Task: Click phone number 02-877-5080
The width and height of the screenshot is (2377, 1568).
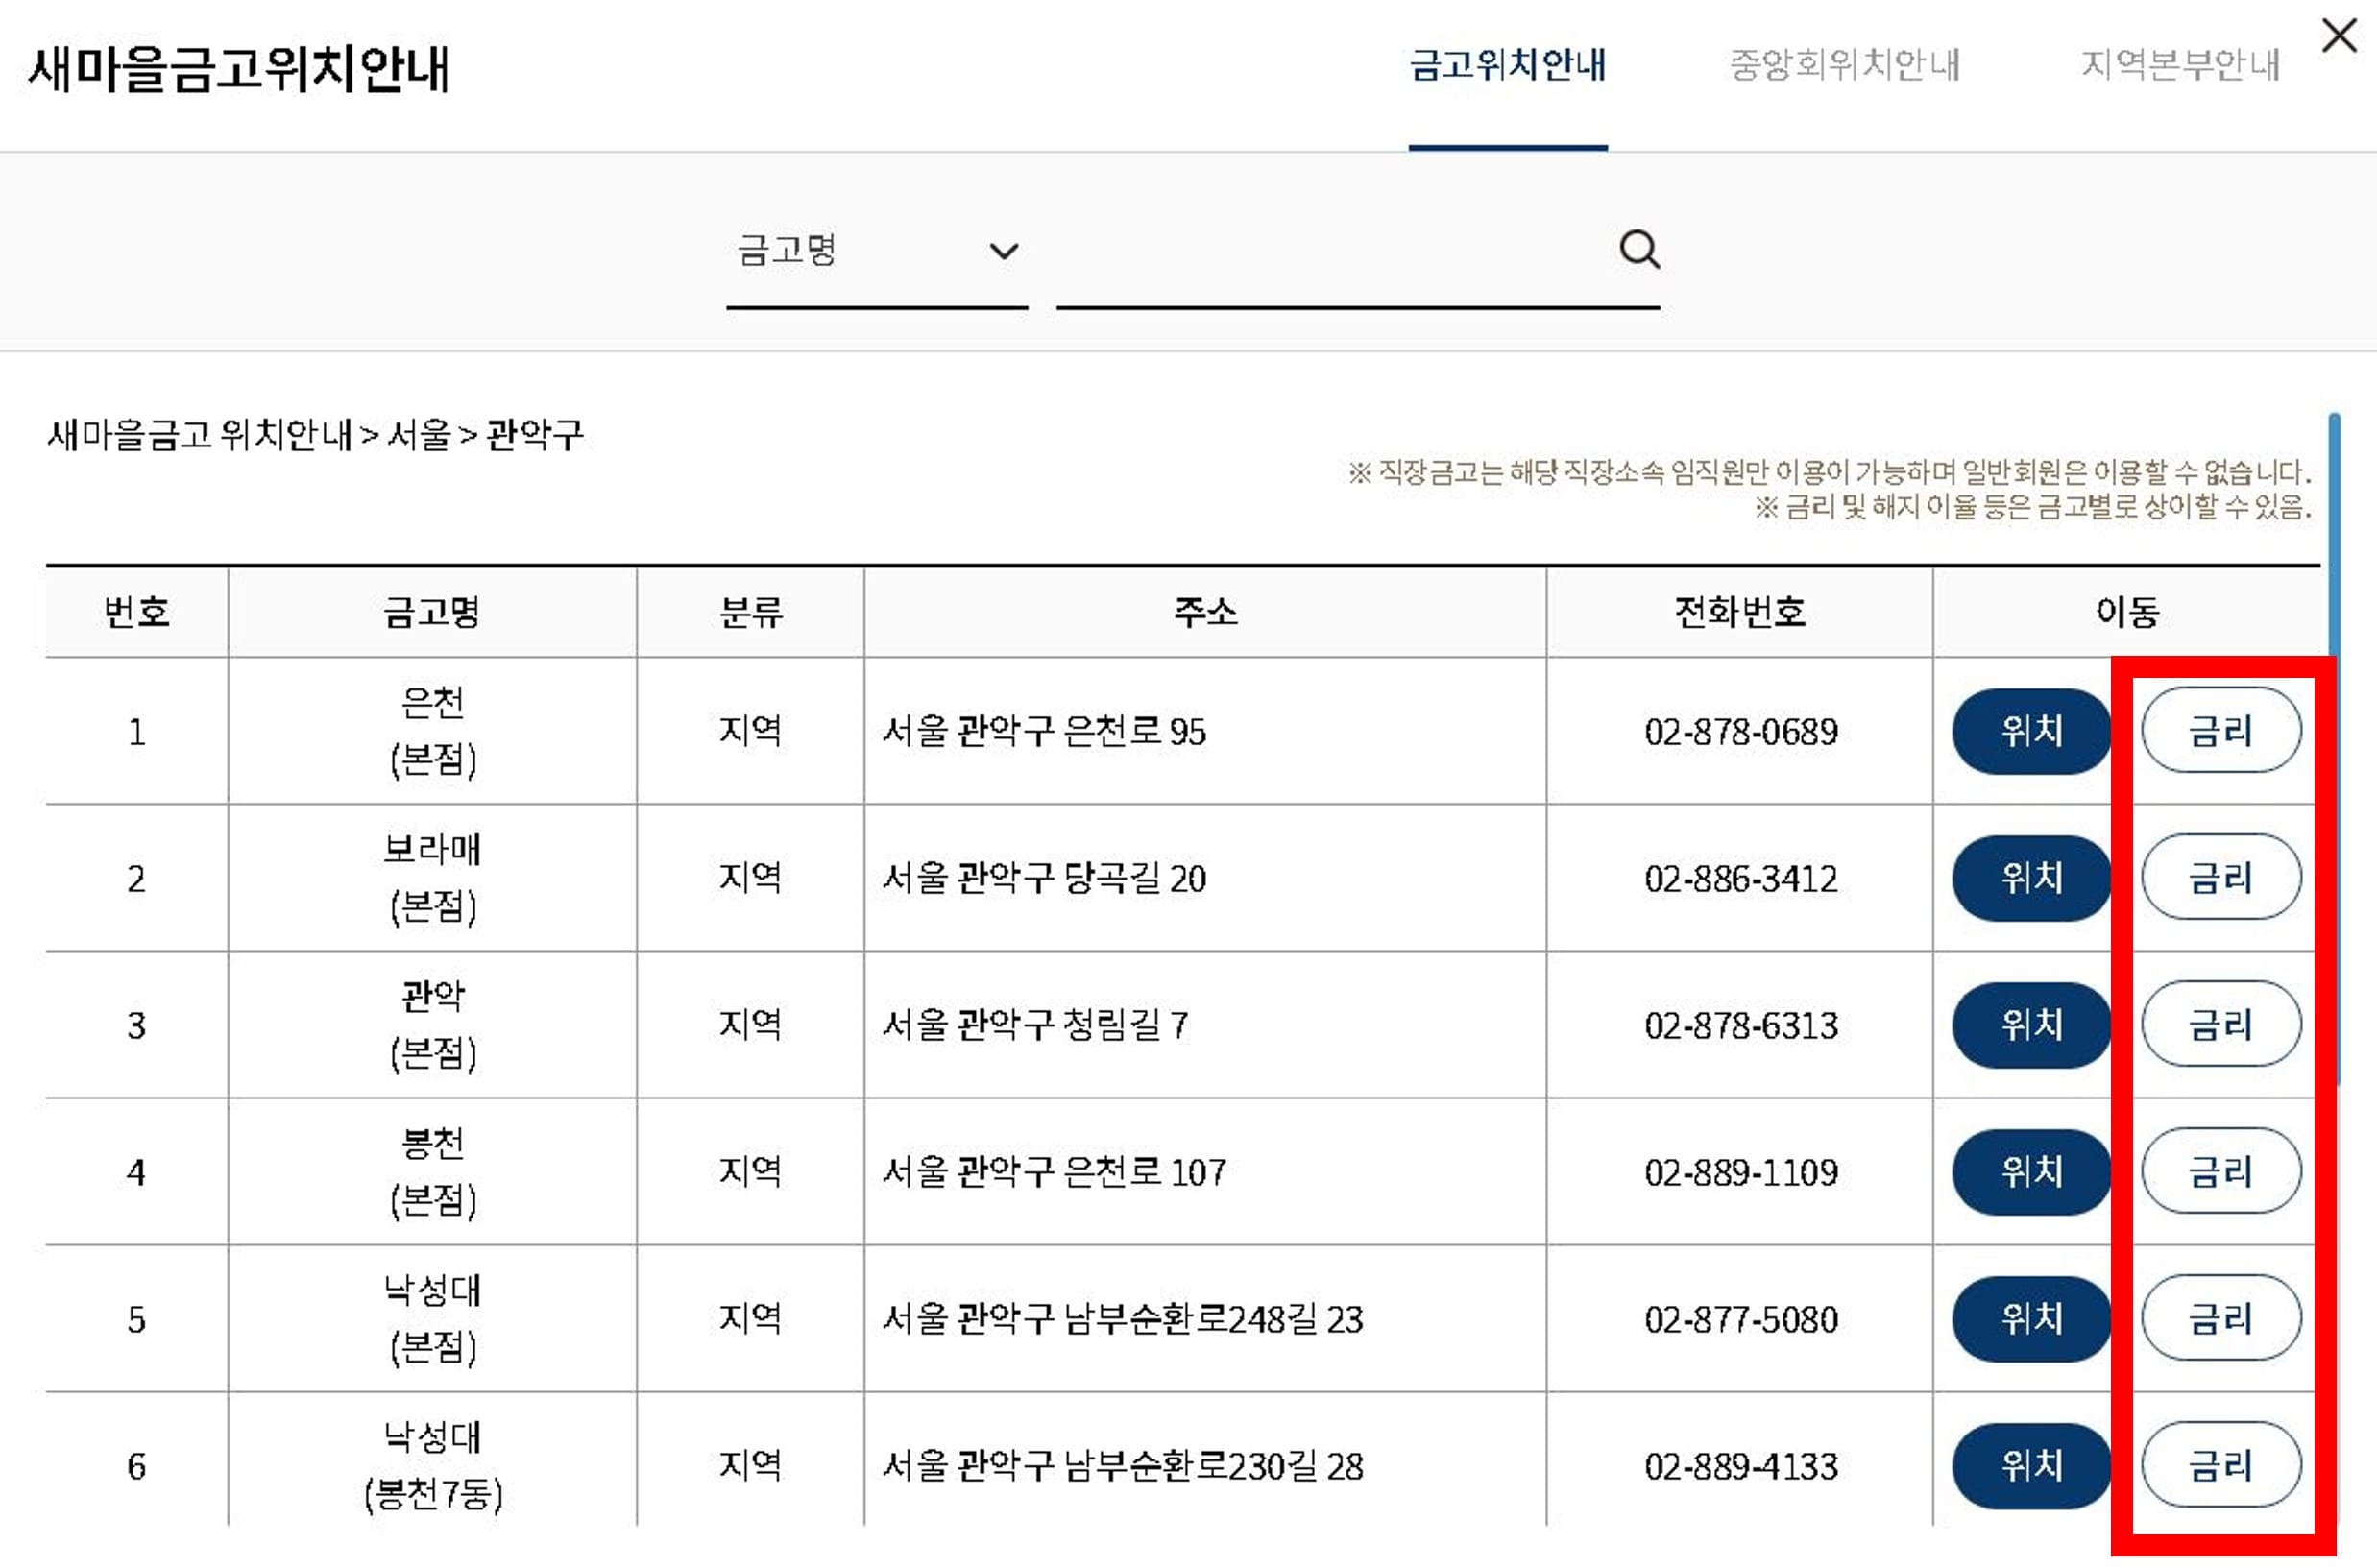Action: 1741,1320
